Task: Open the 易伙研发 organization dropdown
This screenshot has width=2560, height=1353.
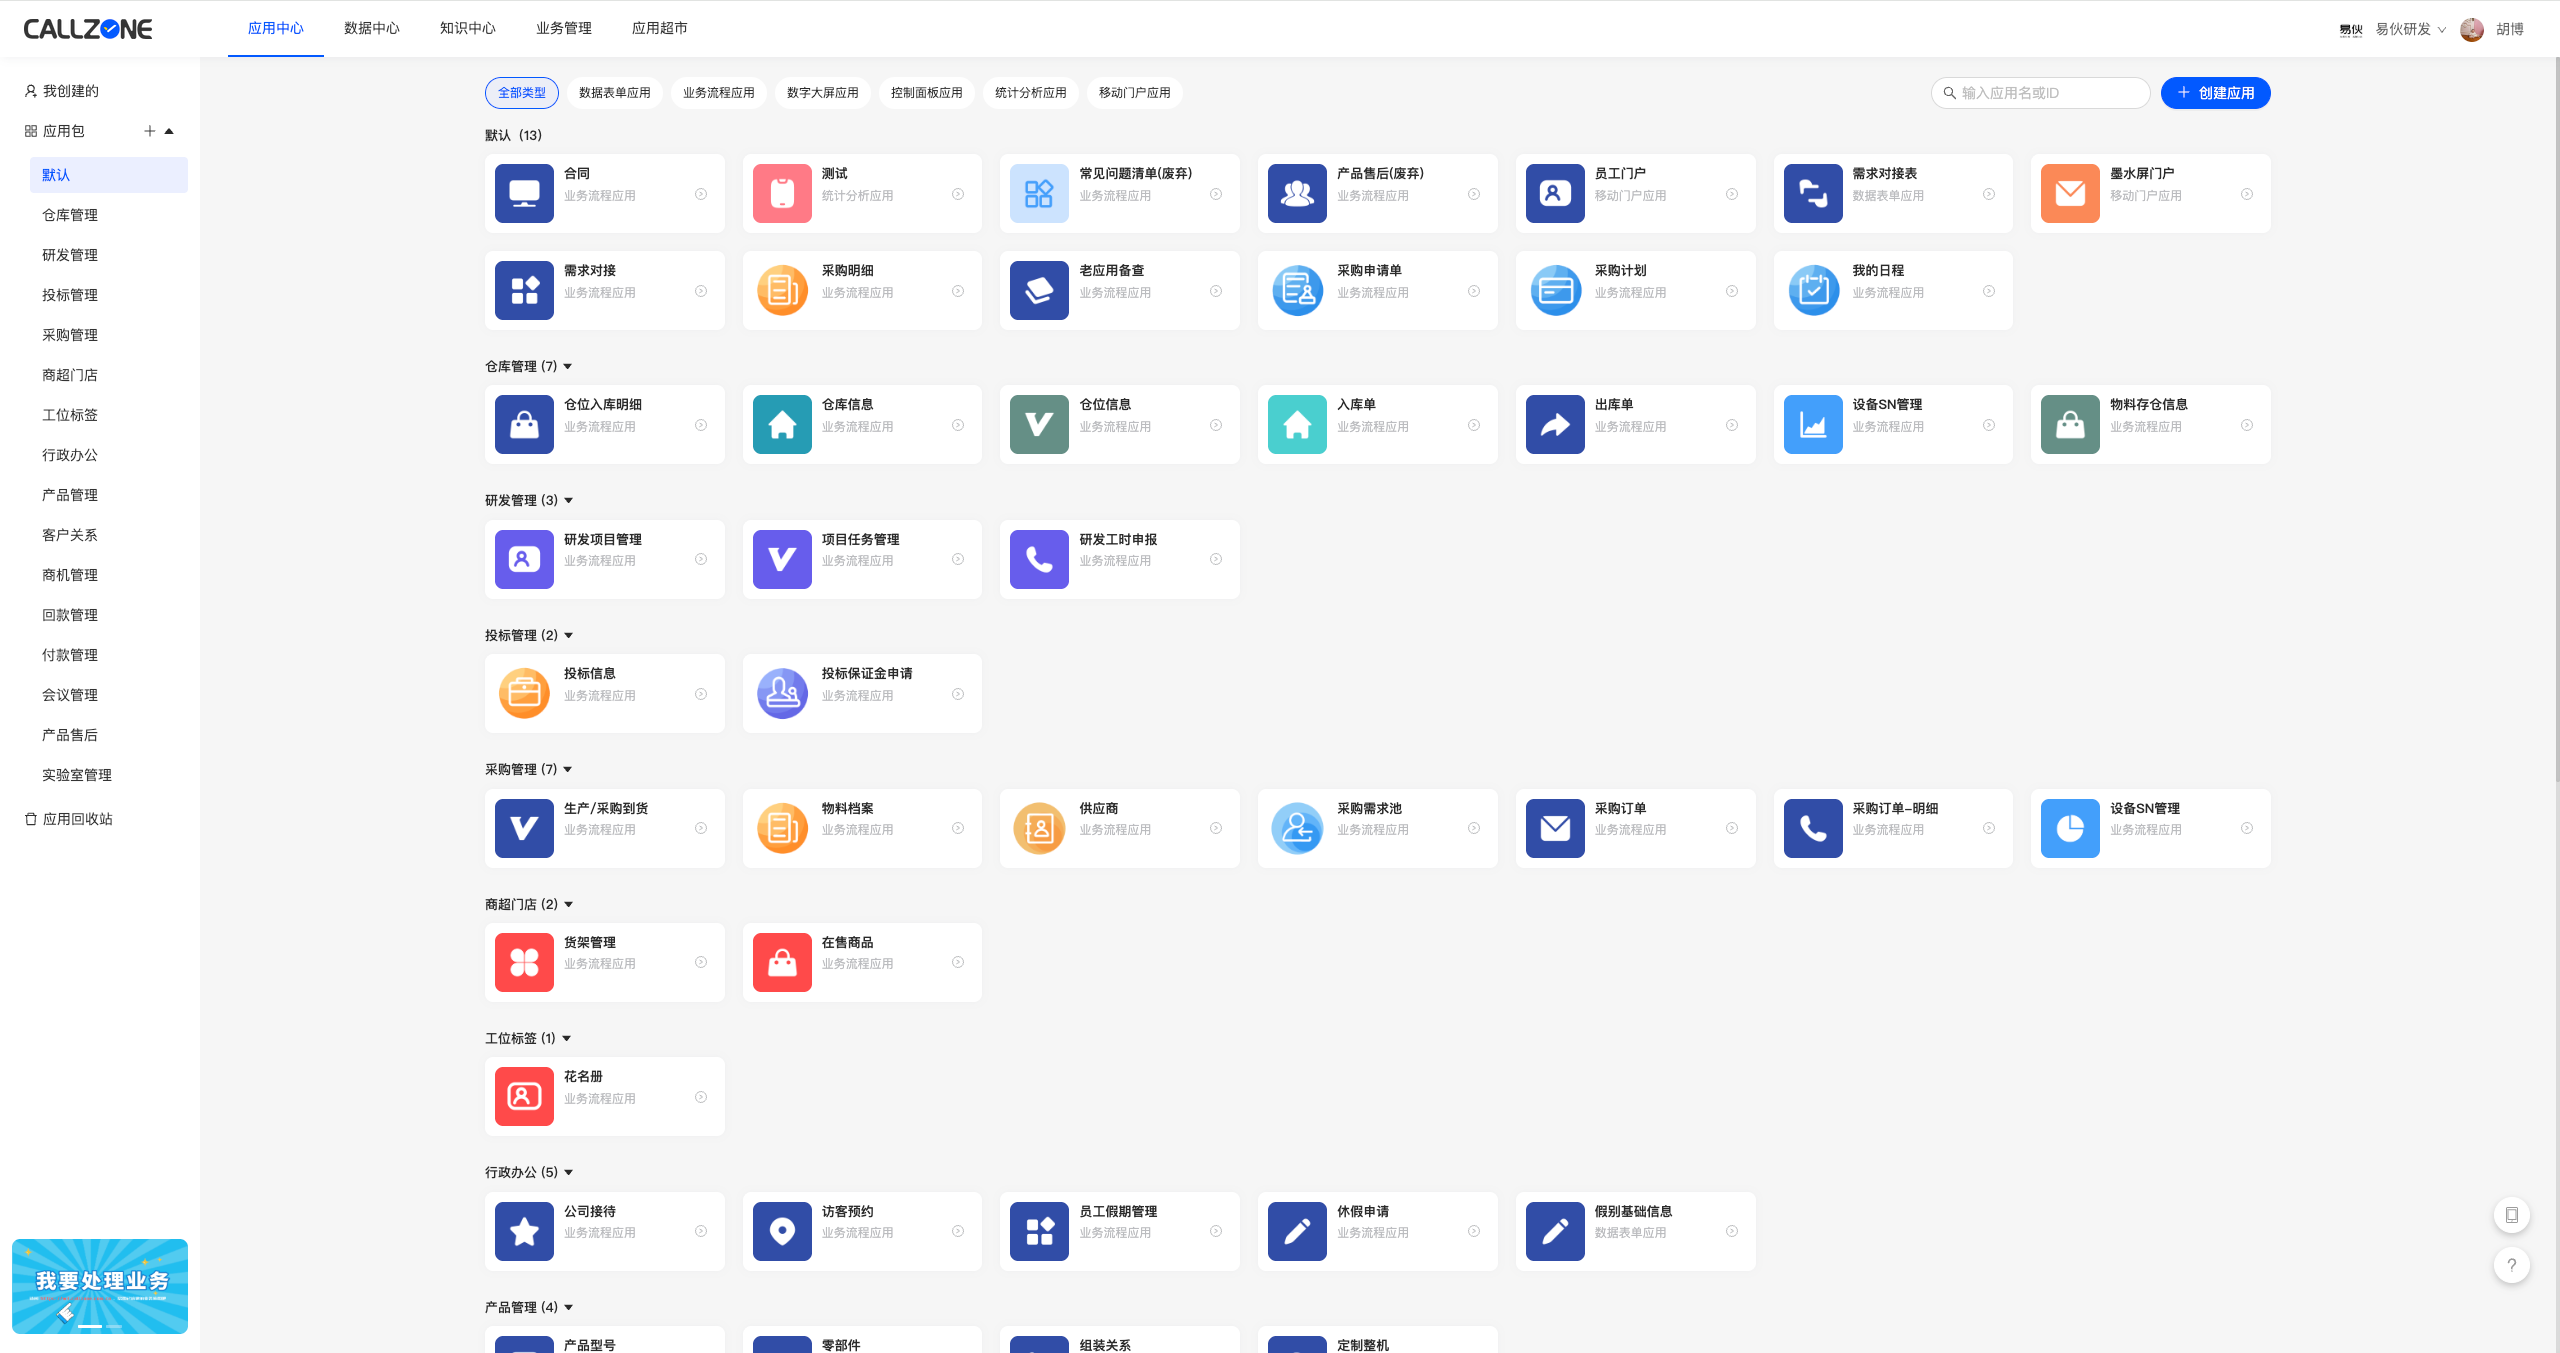Action: click(x=2410, y=29)
